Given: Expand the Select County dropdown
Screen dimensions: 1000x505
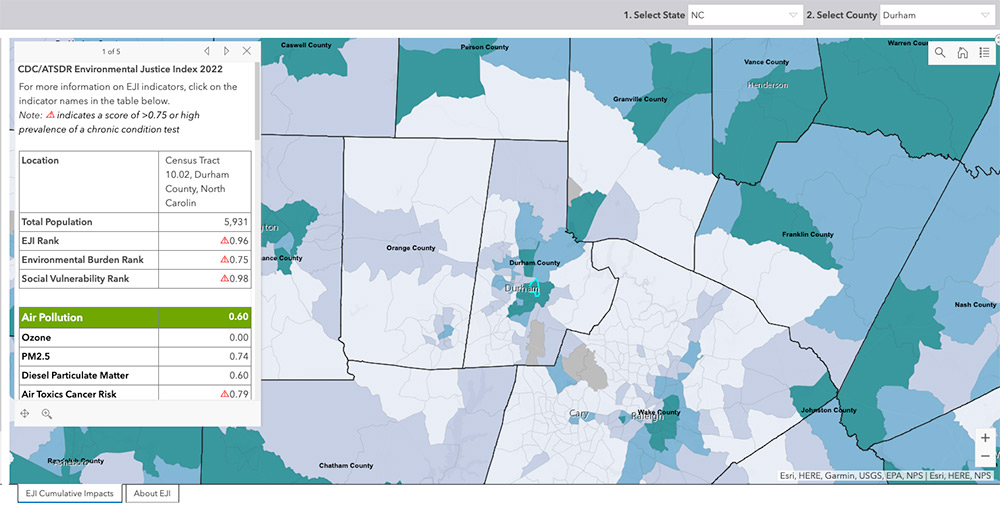Looking at the screenshot, I should point(934,15).
